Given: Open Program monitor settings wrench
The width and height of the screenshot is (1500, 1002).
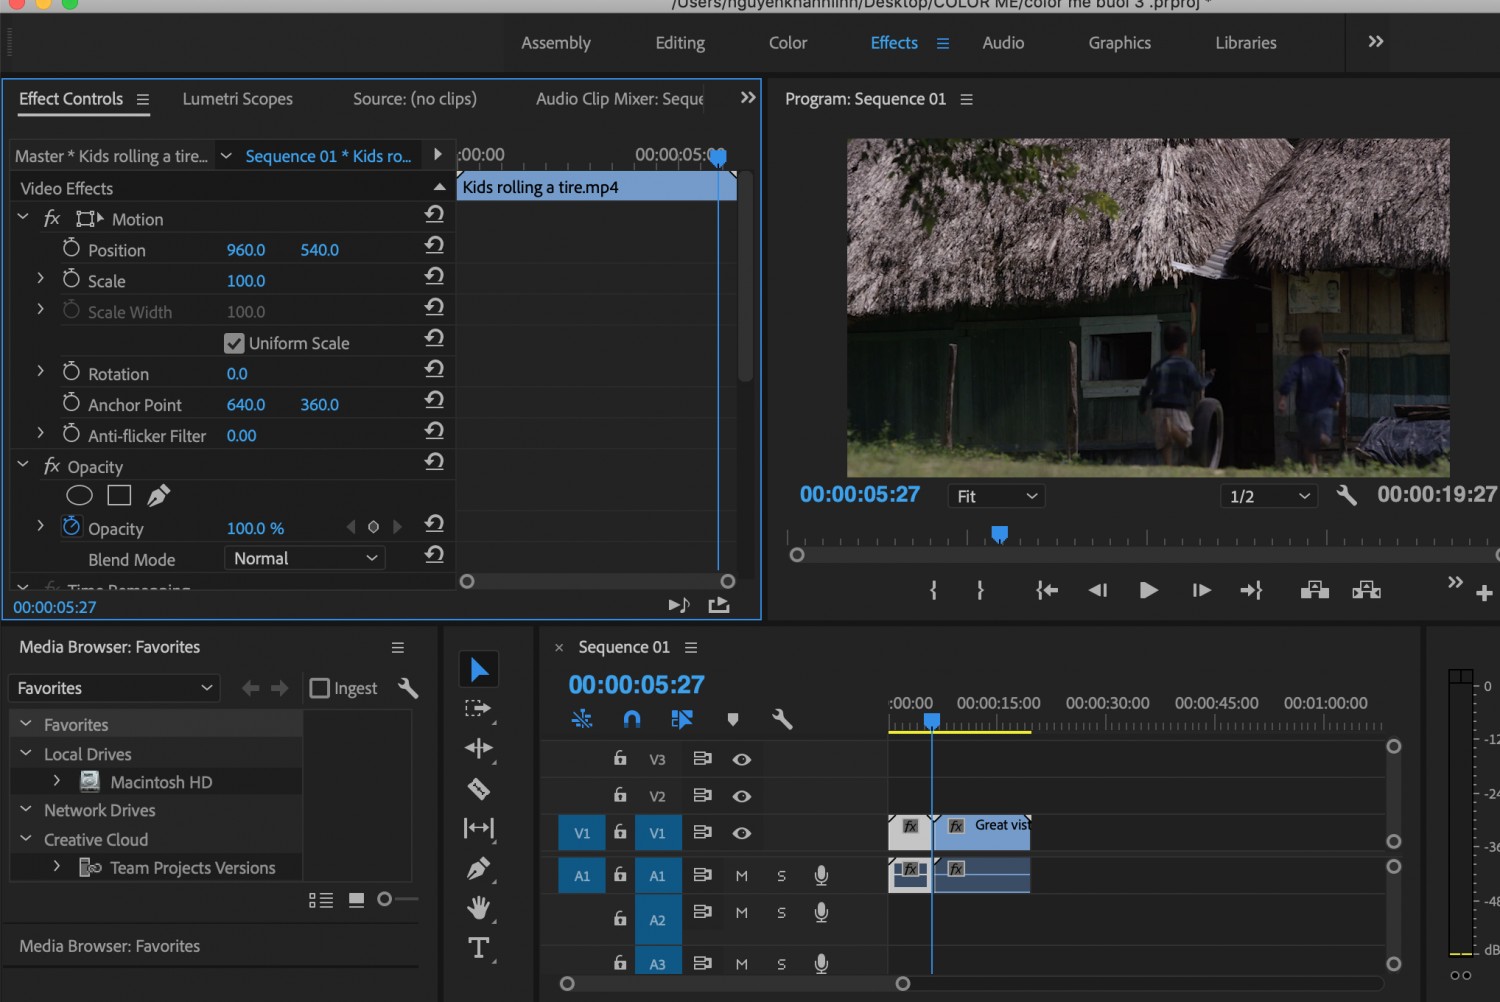Looking at the screenshot, I should (1346, 495).
